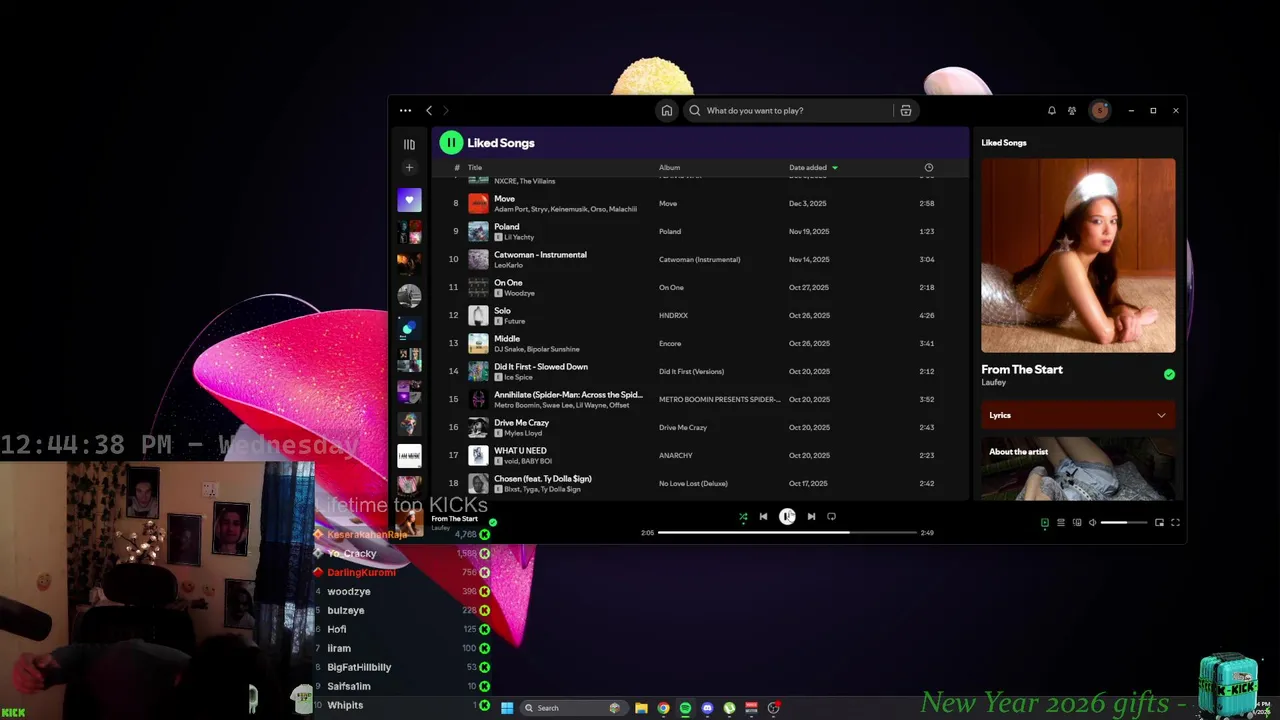1280x720 pixels.
Task: Open Connect to a device
Action: [1077, 523]
